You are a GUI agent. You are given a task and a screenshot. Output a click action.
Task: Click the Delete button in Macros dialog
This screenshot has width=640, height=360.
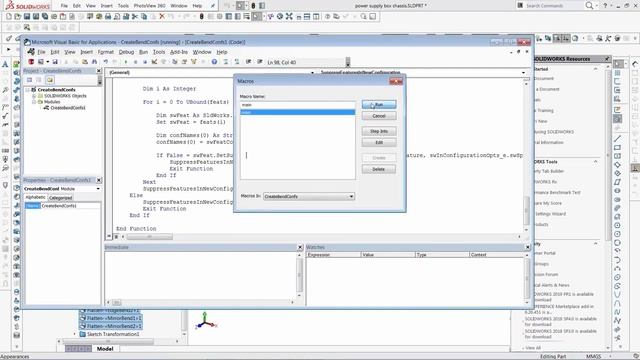379,169
